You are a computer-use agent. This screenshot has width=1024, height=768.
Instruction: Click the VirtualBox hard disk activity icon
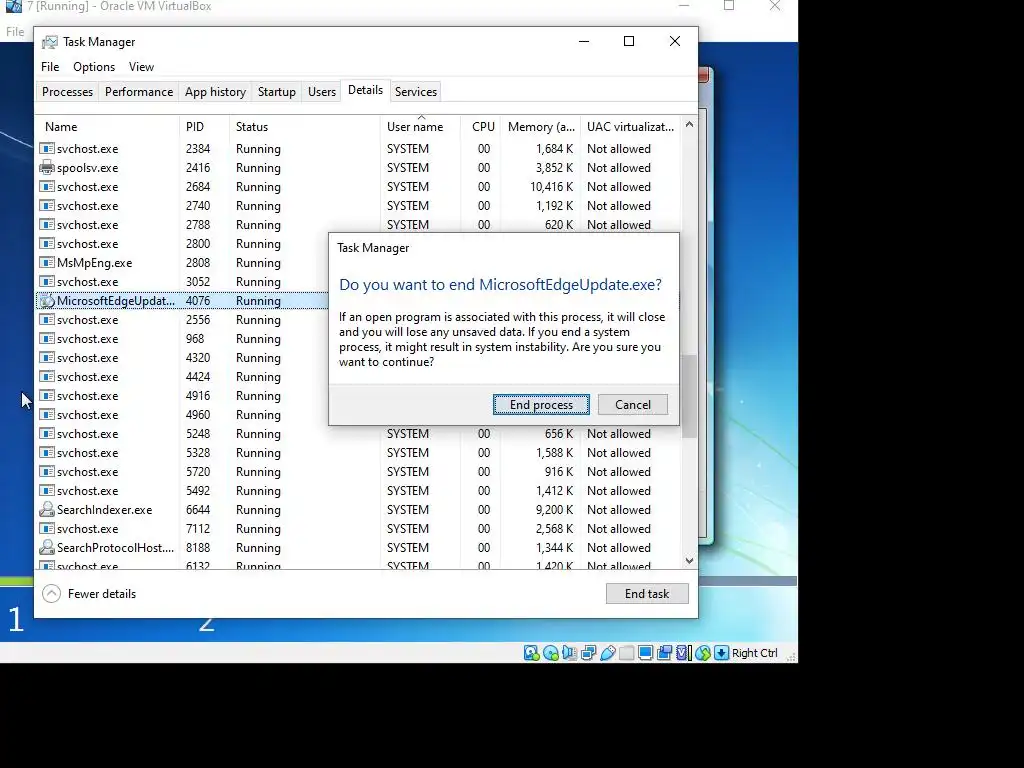click(x=531, y=653)
